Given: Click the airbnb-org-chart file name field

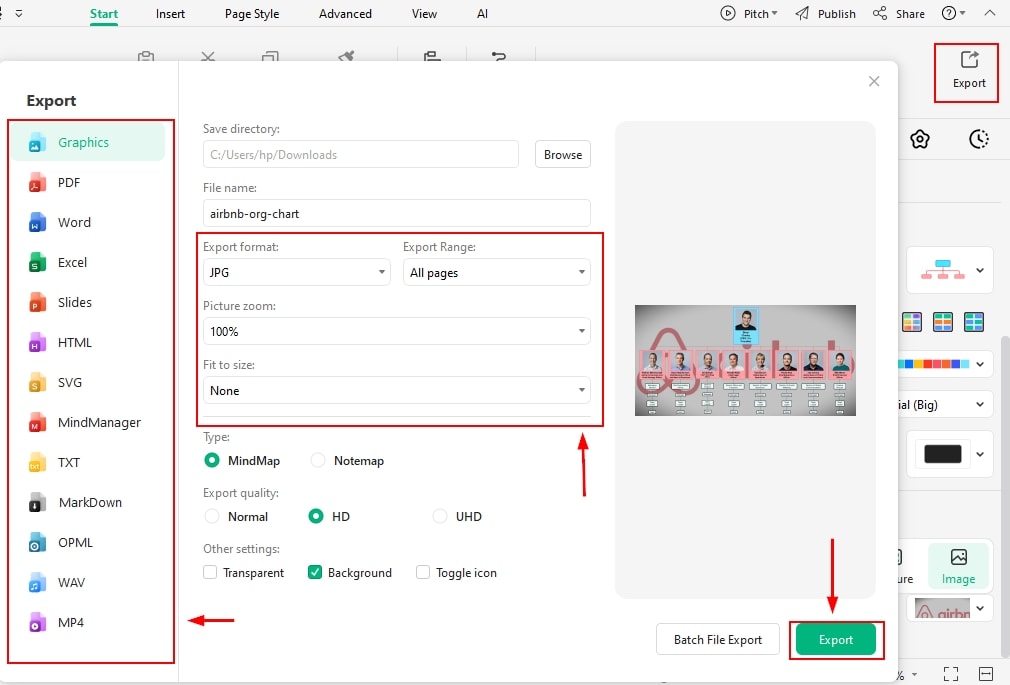Looking at the screenshot, I should point(396,212).
